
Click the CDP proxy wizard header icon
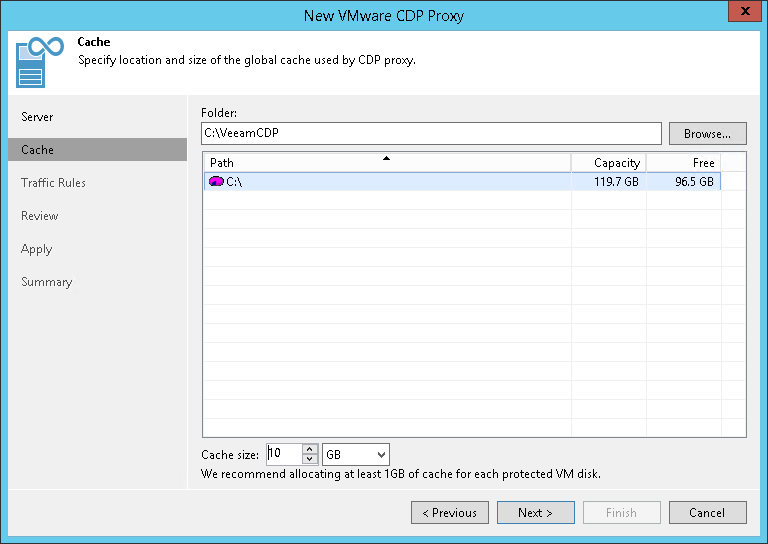[x=40, y=62]
